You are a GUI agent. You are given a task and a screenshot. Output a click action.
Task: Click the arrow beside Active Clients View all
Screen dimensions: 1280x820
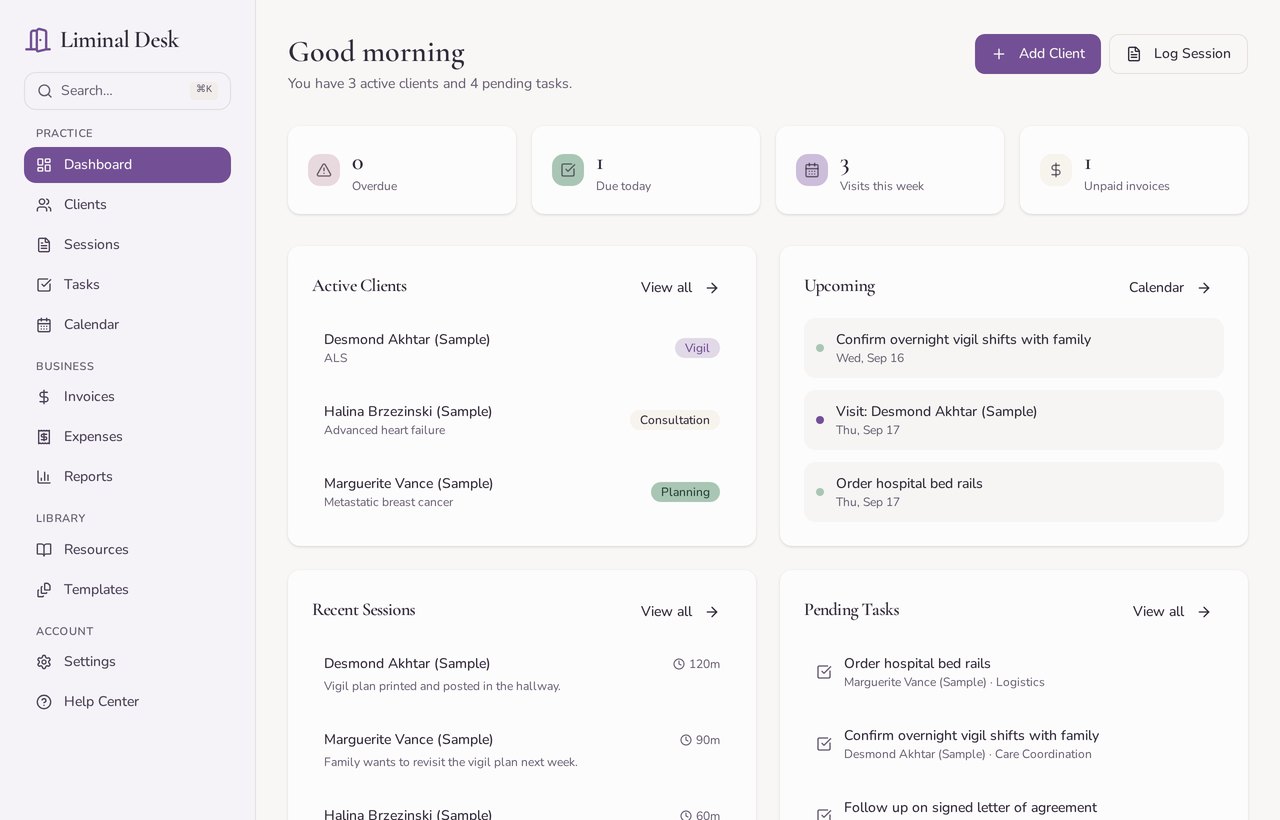click(x=712, y=288)
